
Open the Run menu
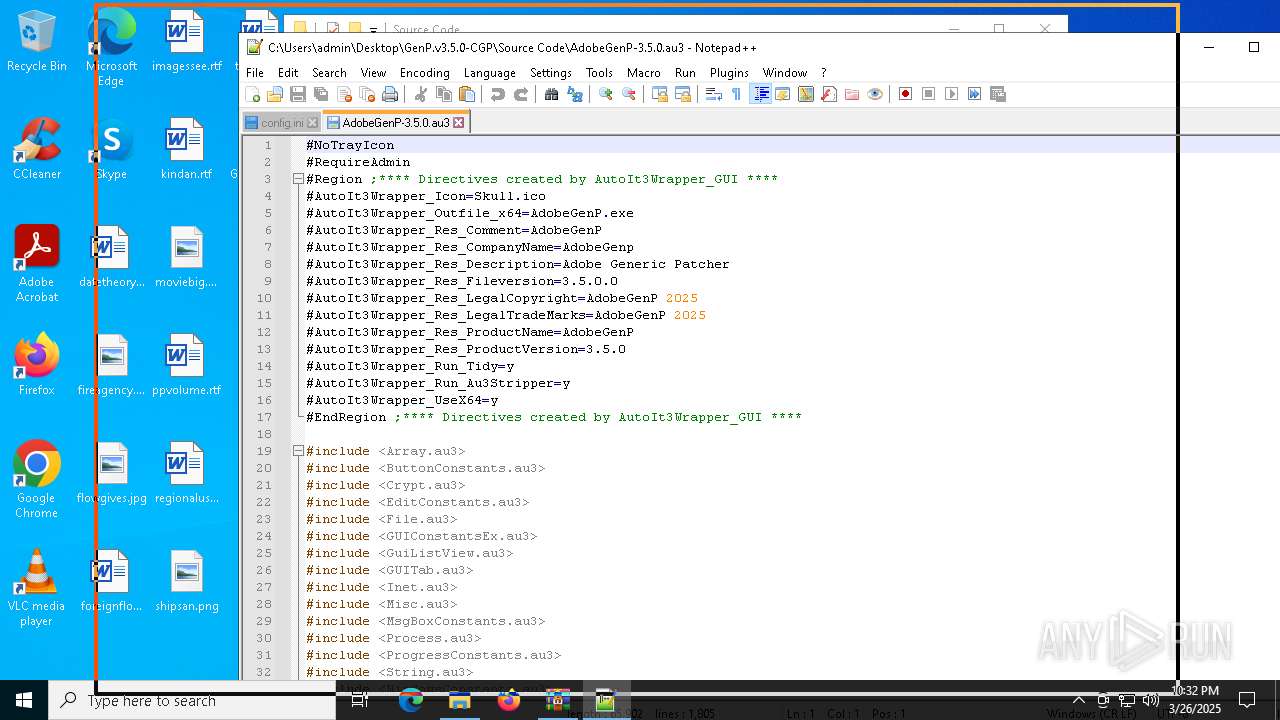(x=685, y=73)
